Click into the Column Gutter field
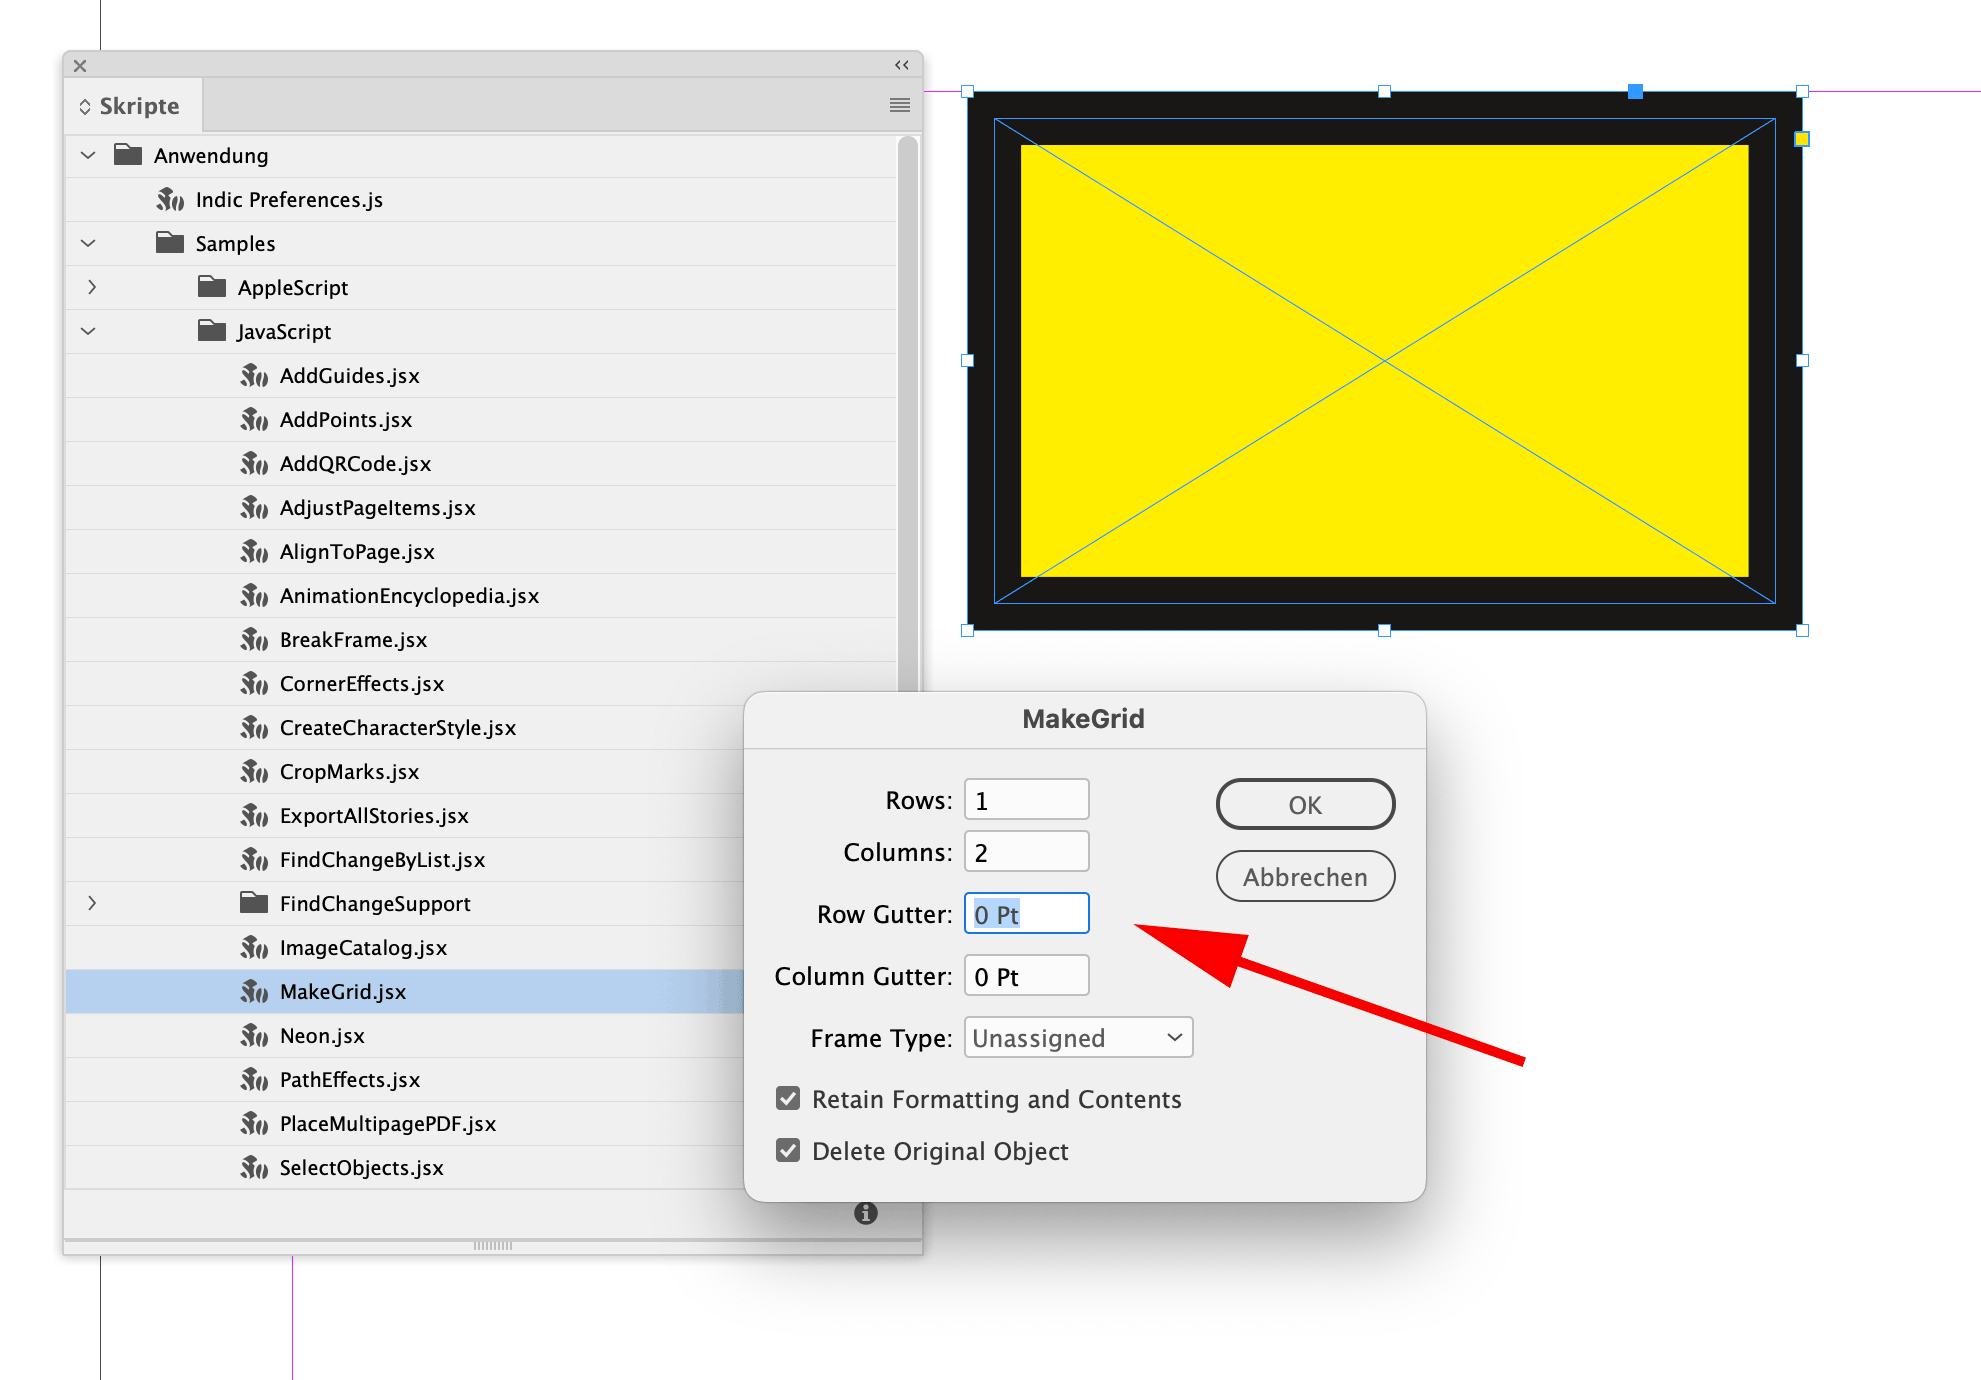This screenshot has height=1380, width=1981. click(x=1026, y=977)
